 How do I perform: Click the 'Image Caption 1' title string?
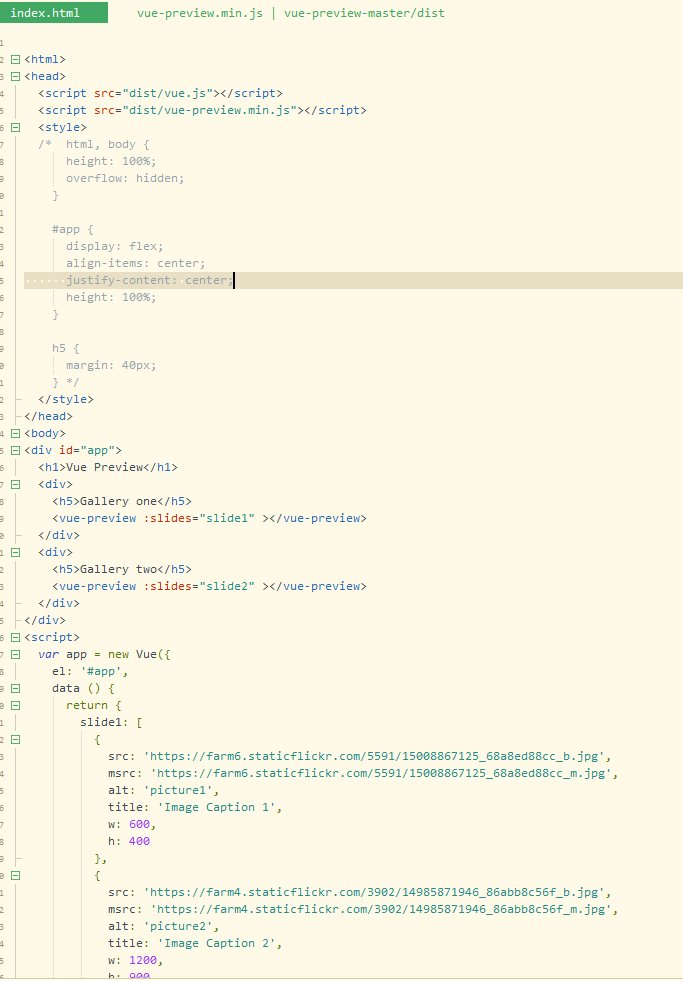coord(216,807)
